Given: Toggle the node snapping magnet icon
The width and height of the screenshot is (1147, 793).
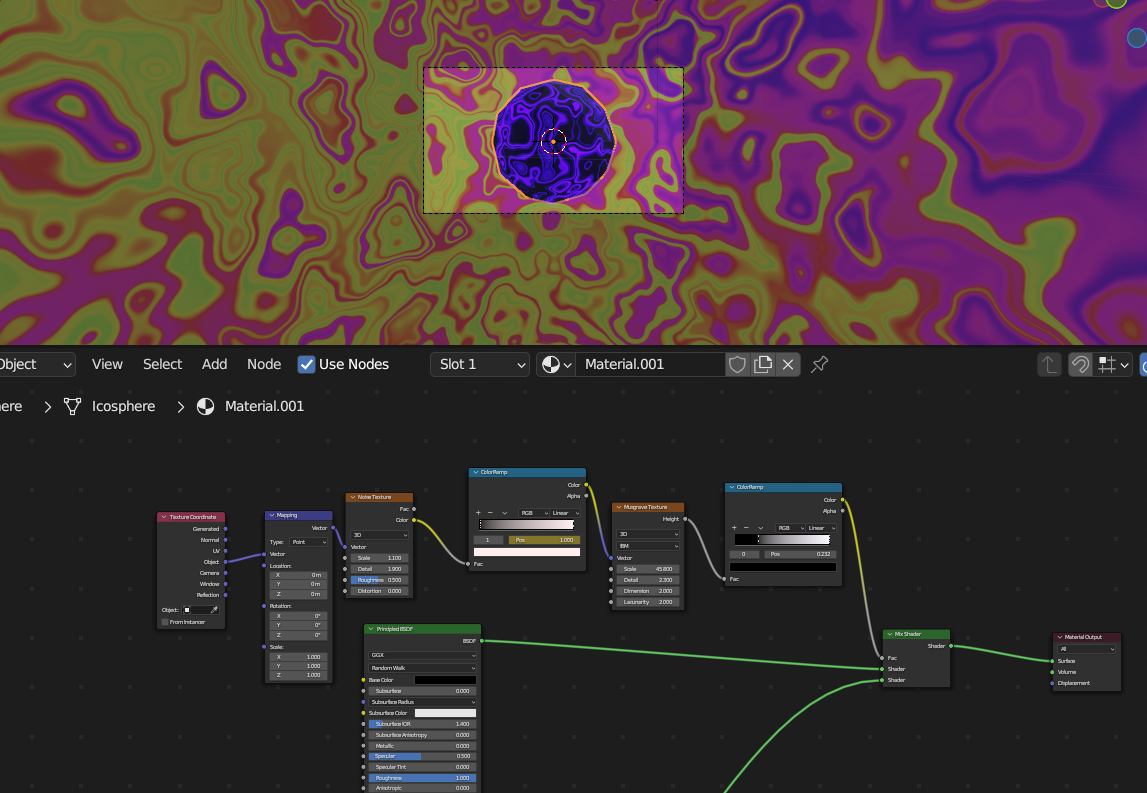Looking at the screenshot, I should [x=1080, y=364].
